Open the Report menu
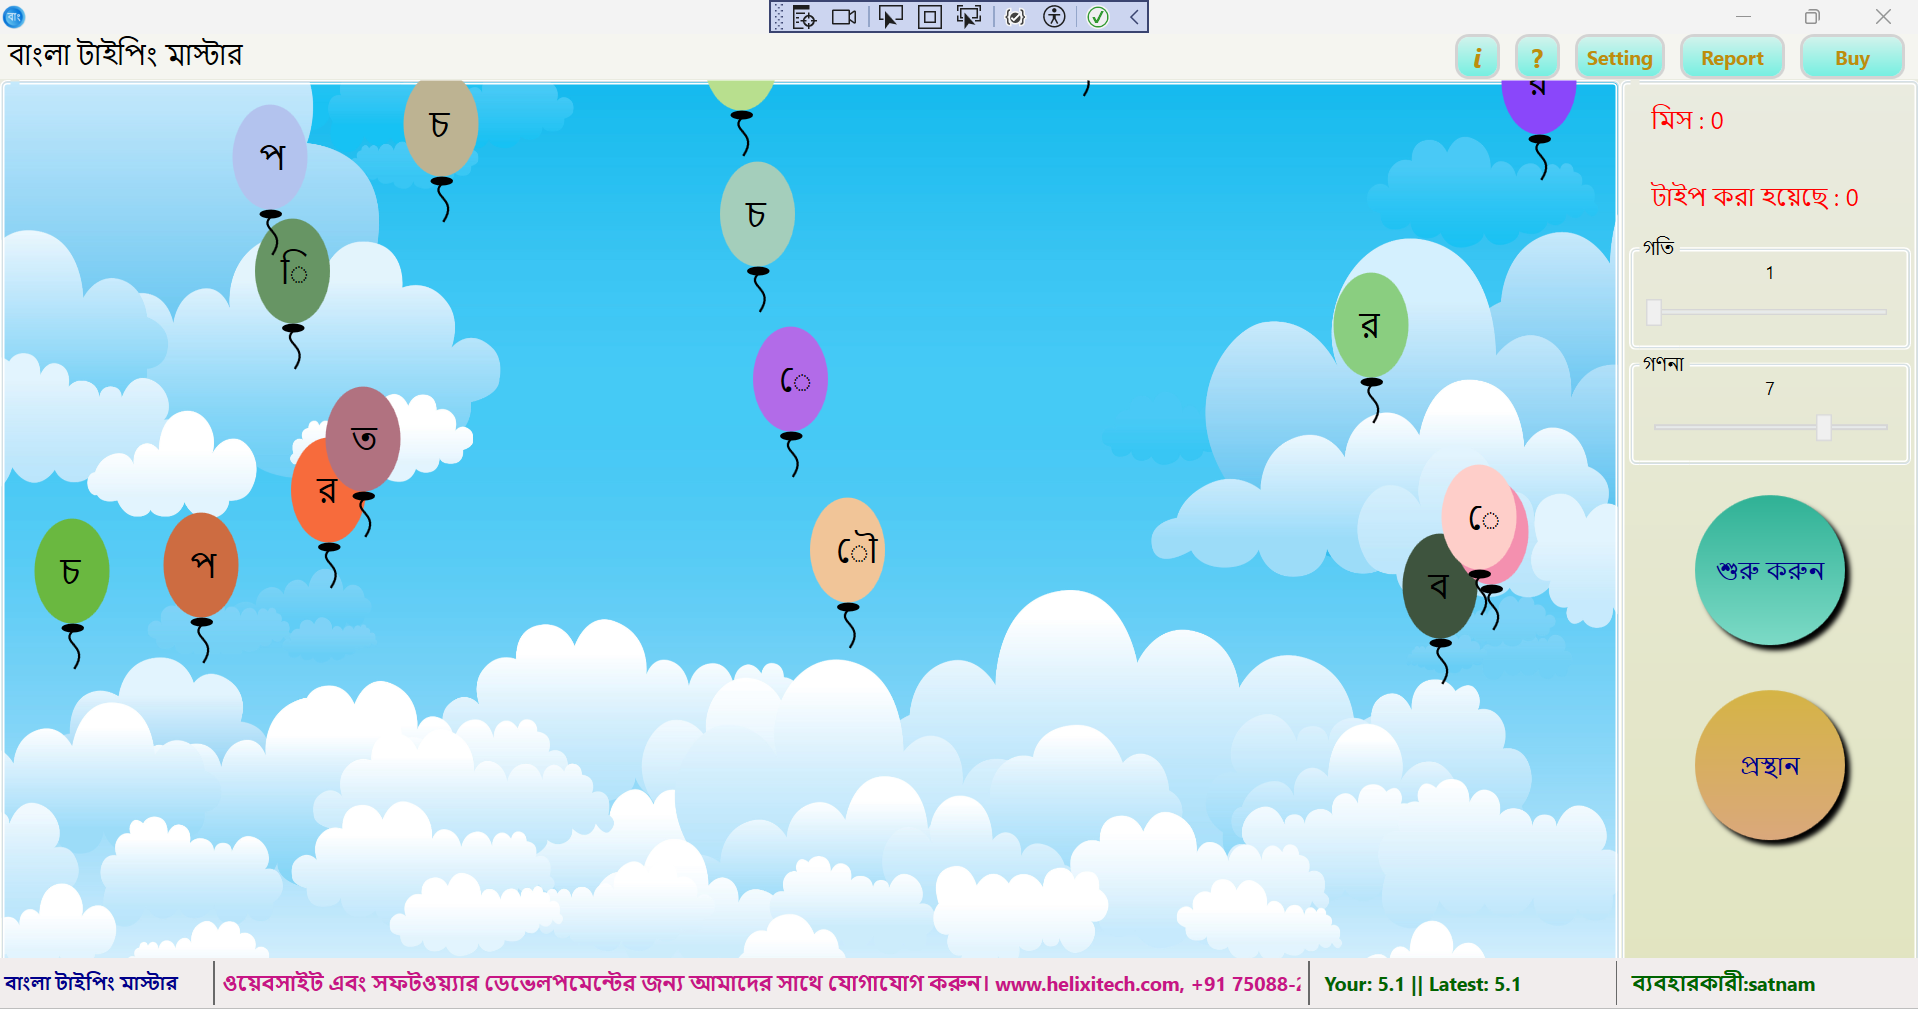 pyautogui.click(x=1732, y=58)
